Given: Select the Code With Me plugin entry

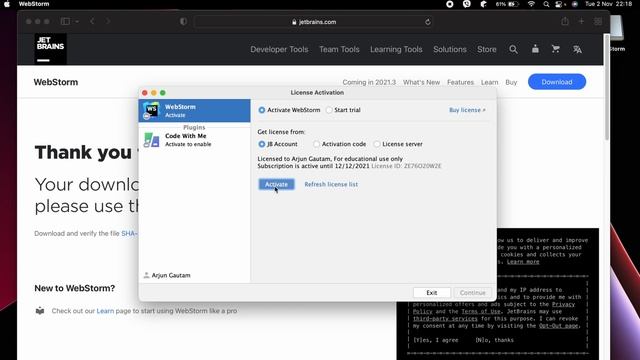Looking at the screenshot, I should pyautogui.click(x=194, y=140).
